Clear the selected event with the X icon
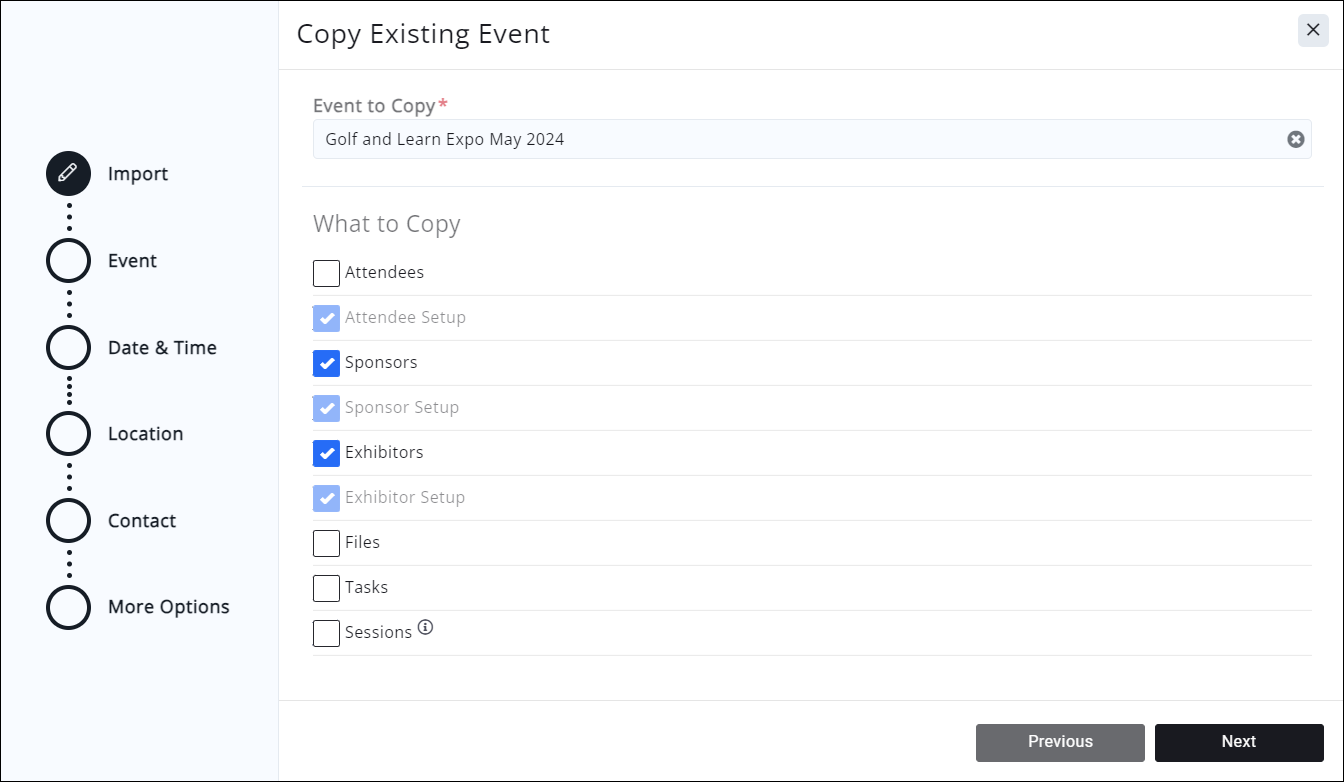1344x782 pixels. [1296, 139]
